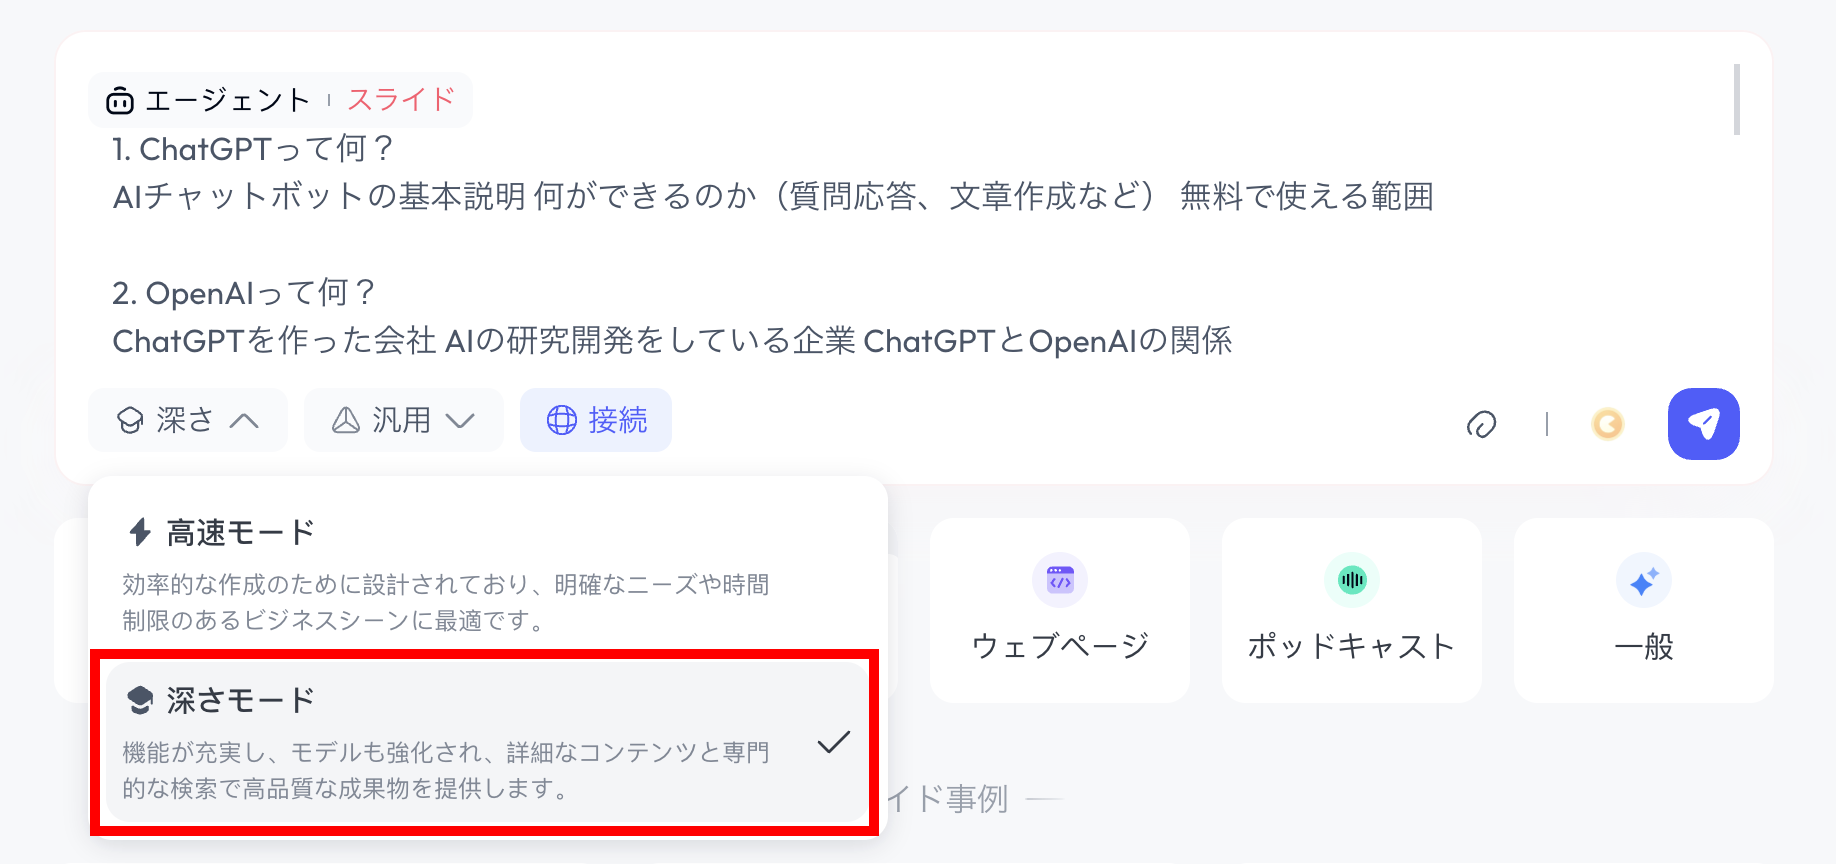Click the podcast waveform icon
The height and width of the screenshot is (864, 1836).
point(1352,580)
